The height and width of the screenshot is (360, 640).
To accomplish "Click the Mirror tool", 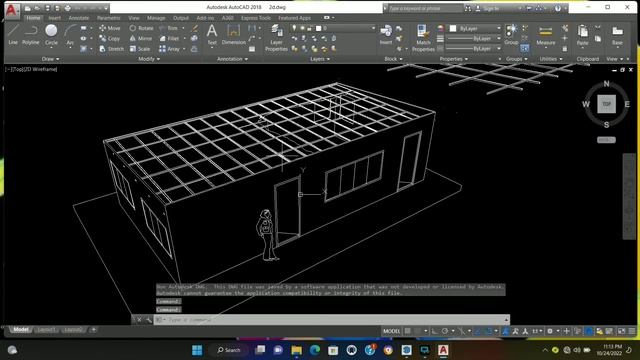I will [141, 38].
